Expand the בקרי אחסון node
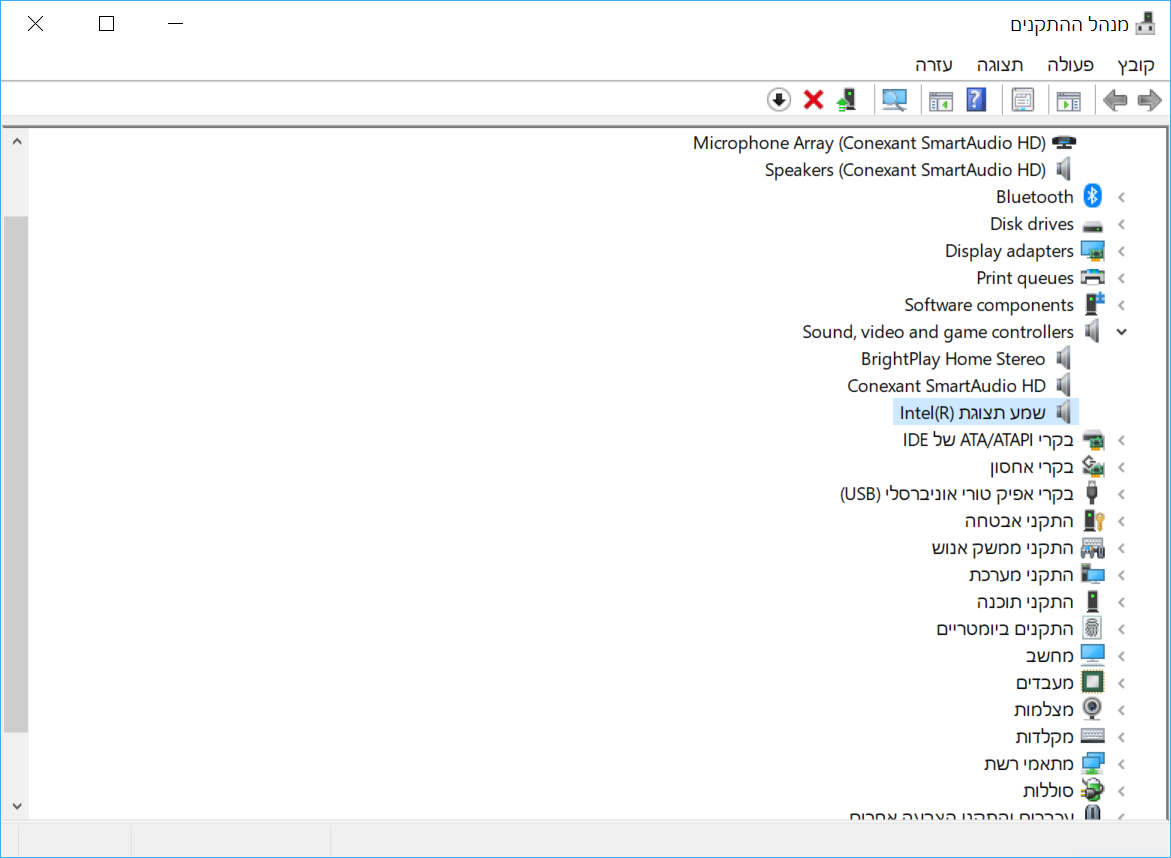 click(x=1121, y=467)
